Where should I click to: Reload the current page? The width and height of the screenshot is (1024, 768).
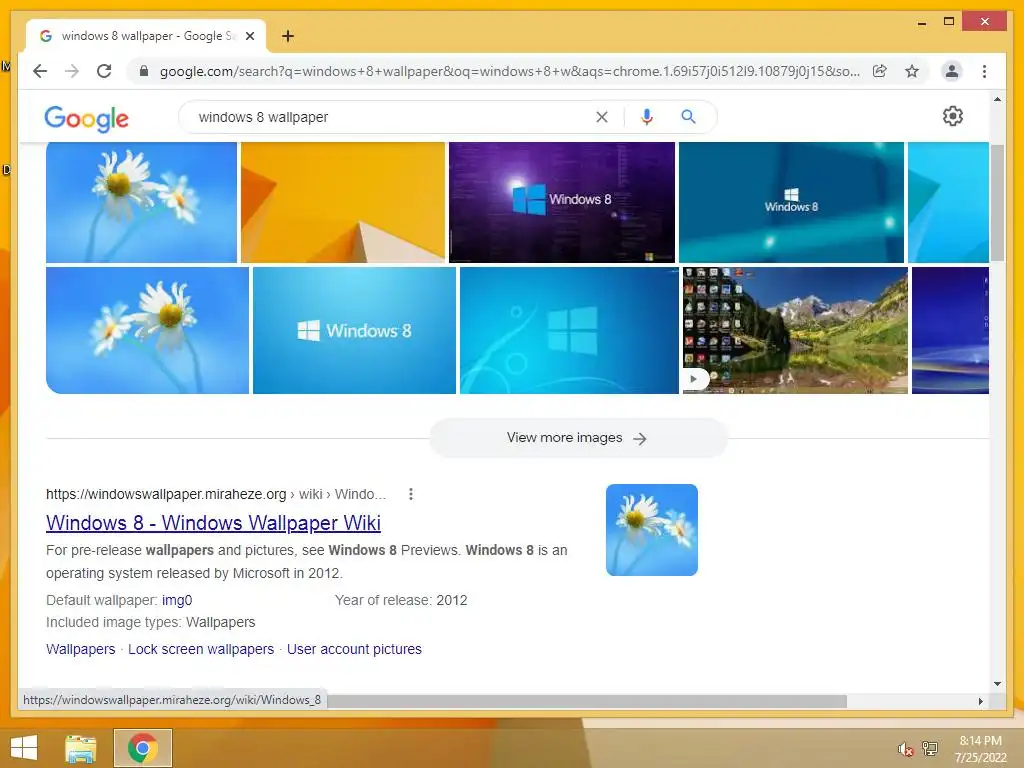[x=104, y=71]
